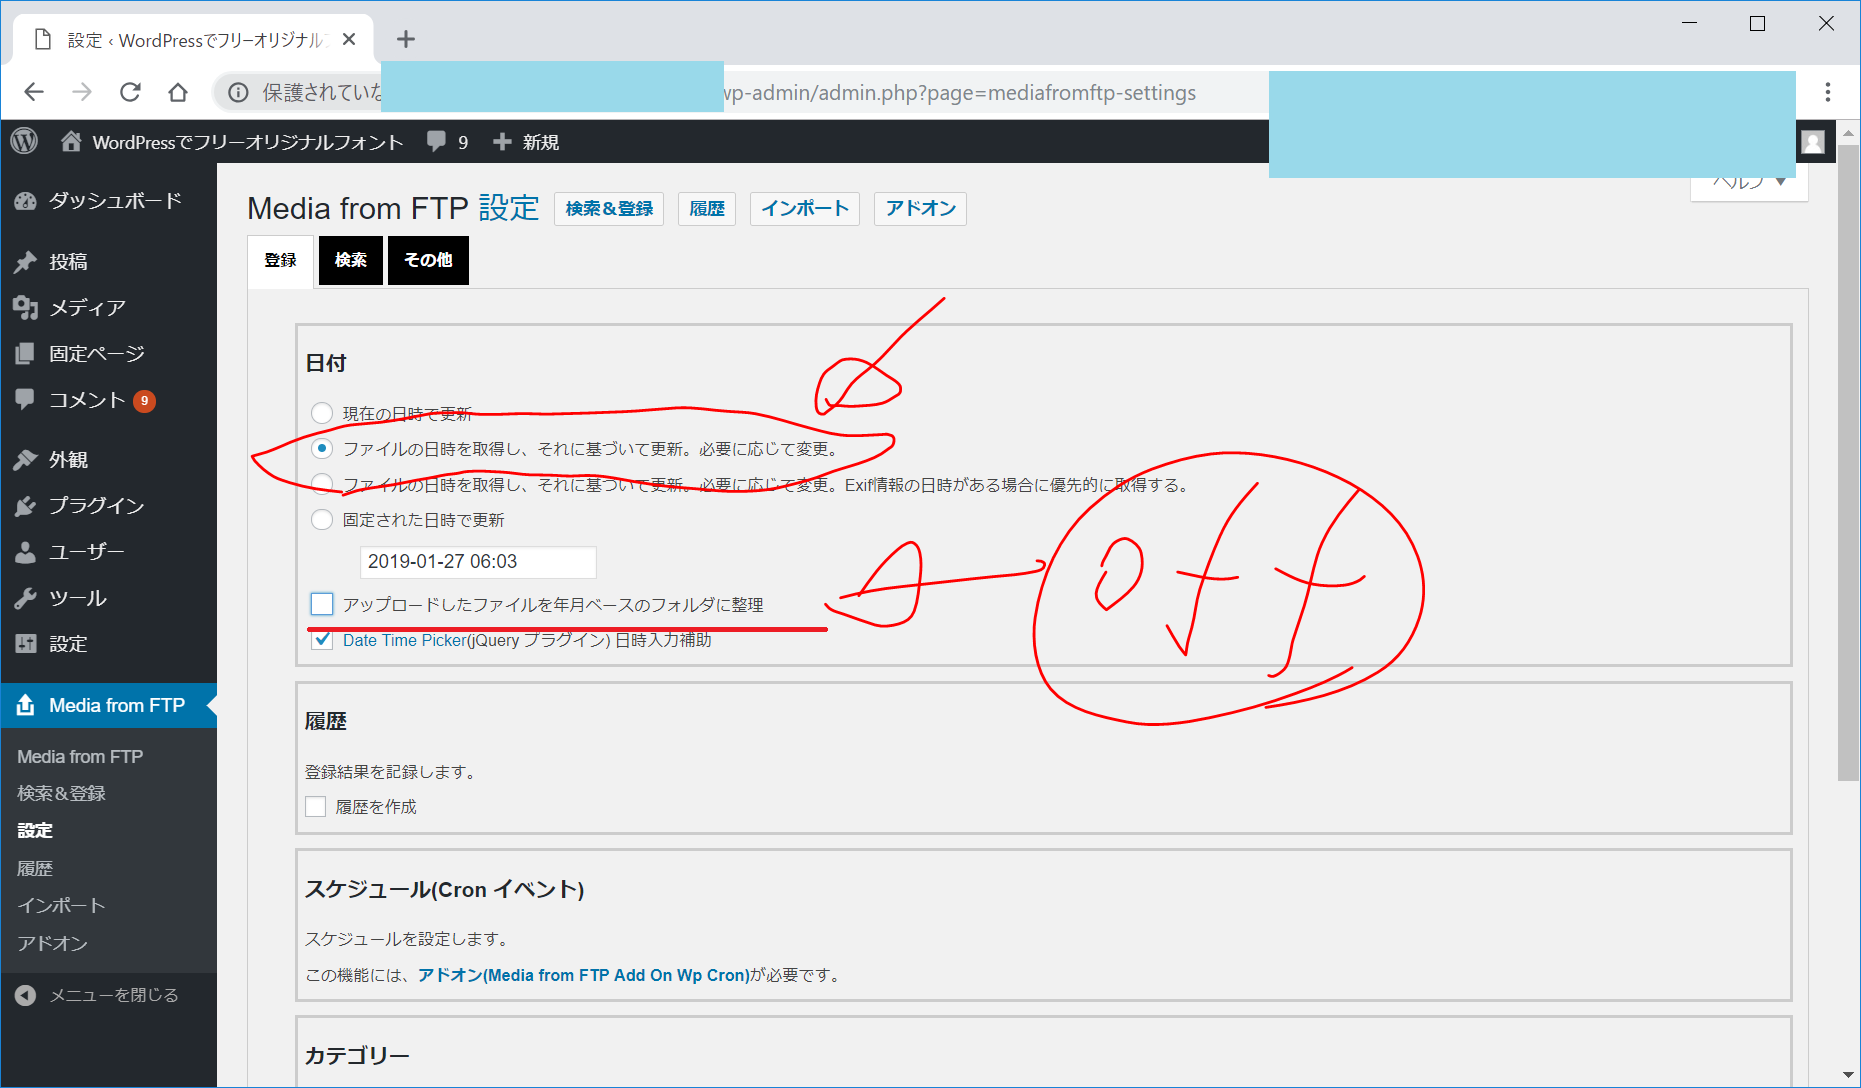Screen dimensions: 1861x1088
Task: Click the page vertical scrollbar thumb
Action: tap(1848, 462)
